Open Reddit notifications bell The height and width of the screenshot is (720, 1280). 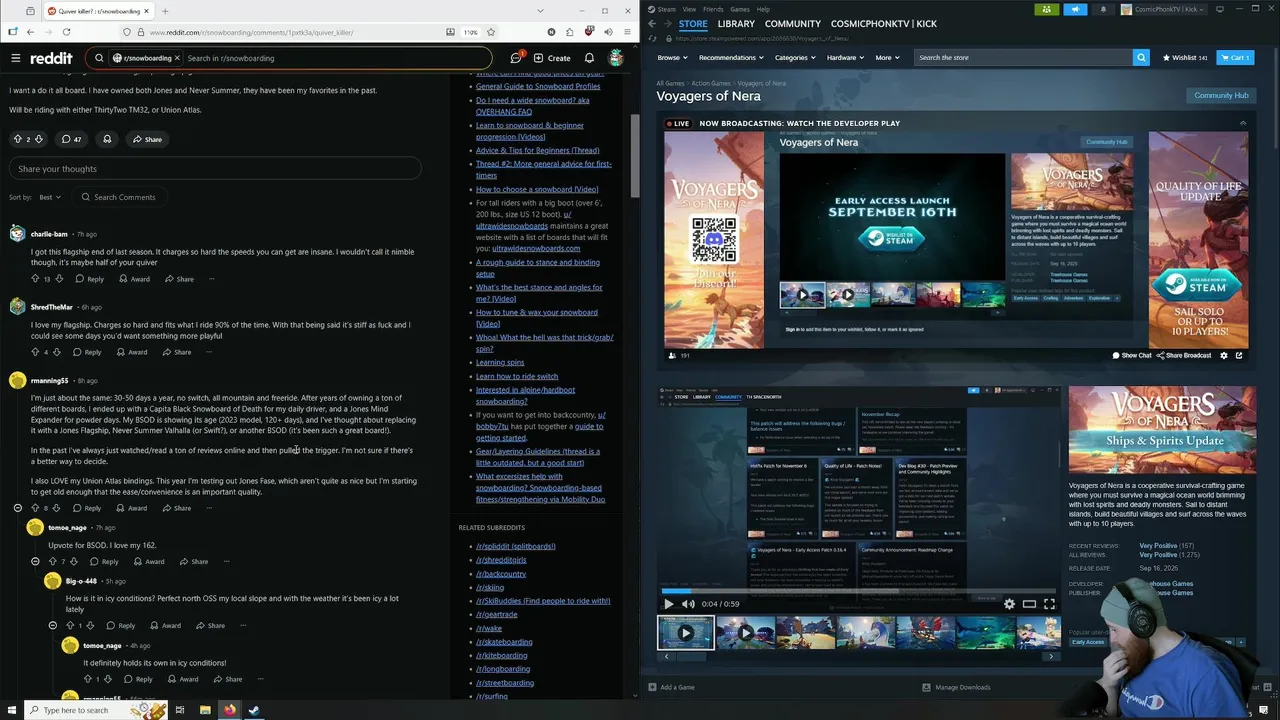pyautogui.click(x=589, y=58)
